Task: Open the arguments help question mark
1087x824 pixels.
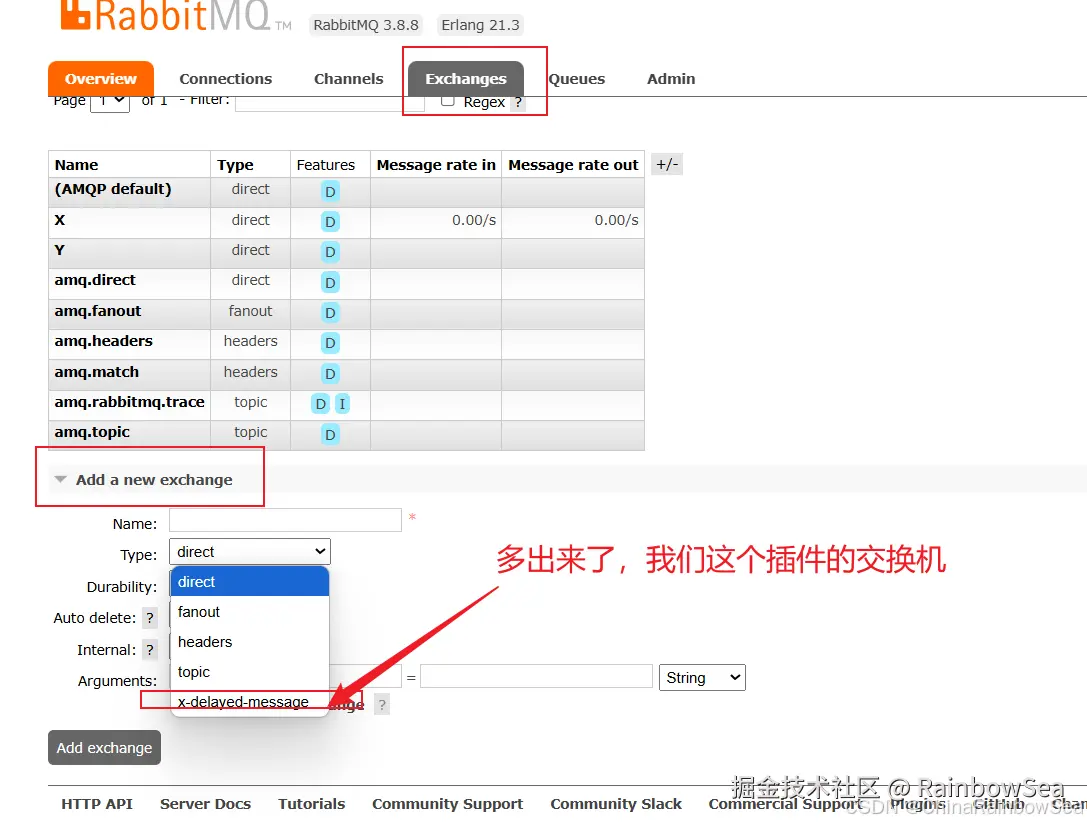Action: pyautogui.click(x=381, y=705)
